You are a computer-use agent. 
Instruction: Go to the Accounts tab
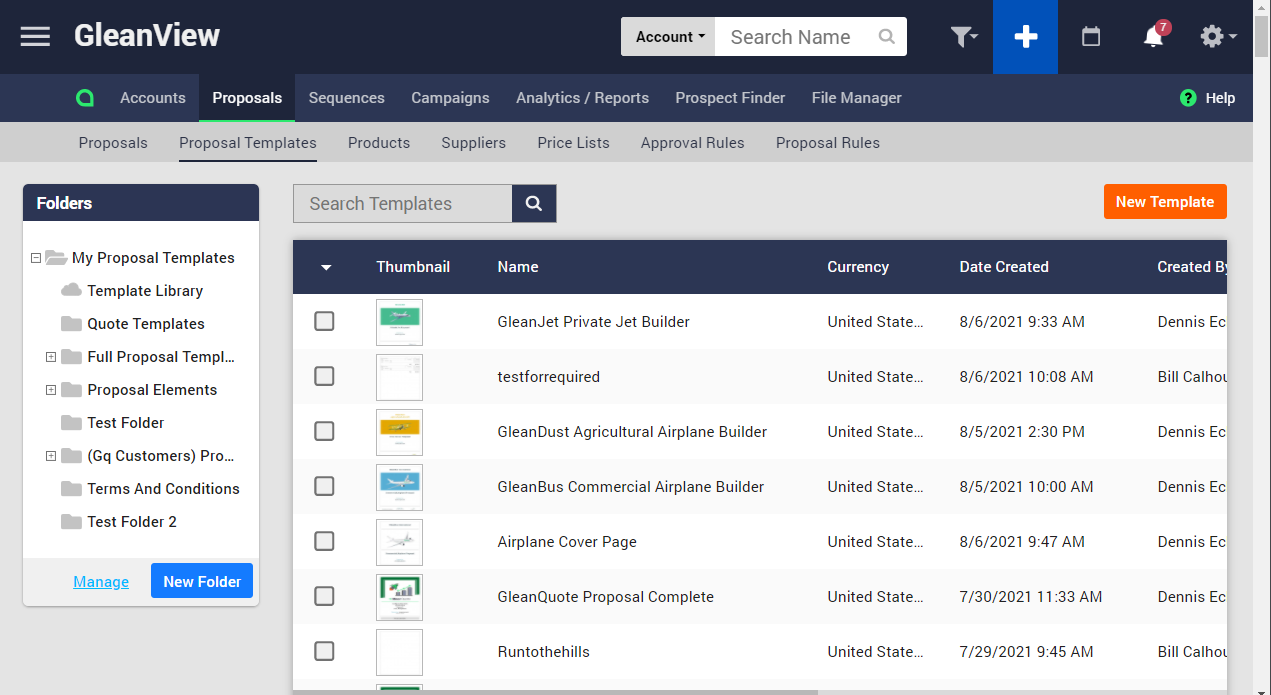tap(153, 98)
